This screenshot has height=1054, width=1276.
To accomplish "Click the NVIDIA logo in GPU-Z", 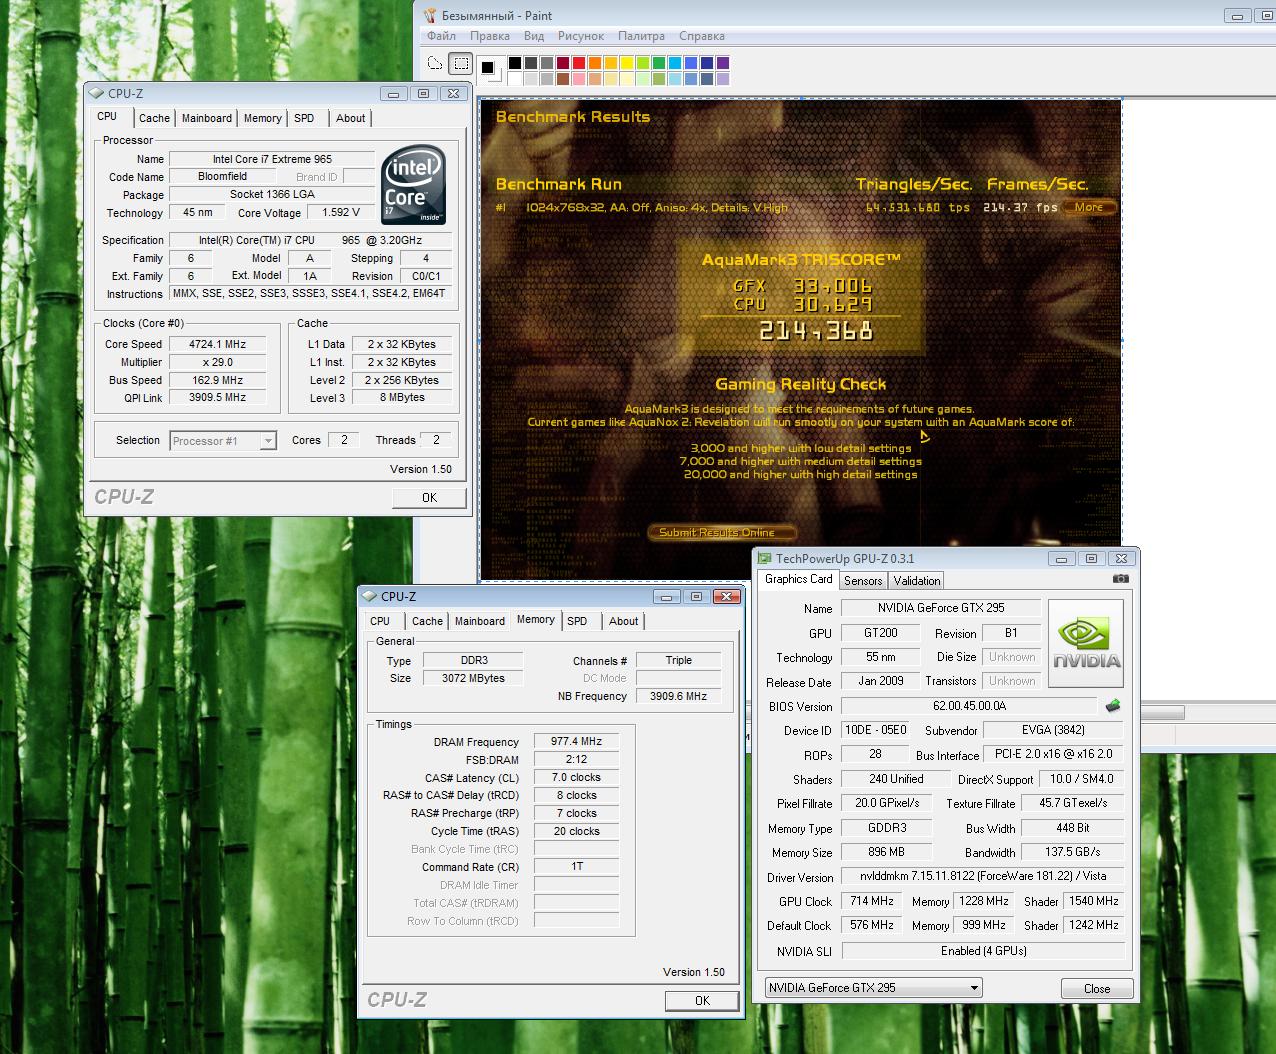I will pos(1086,645).
